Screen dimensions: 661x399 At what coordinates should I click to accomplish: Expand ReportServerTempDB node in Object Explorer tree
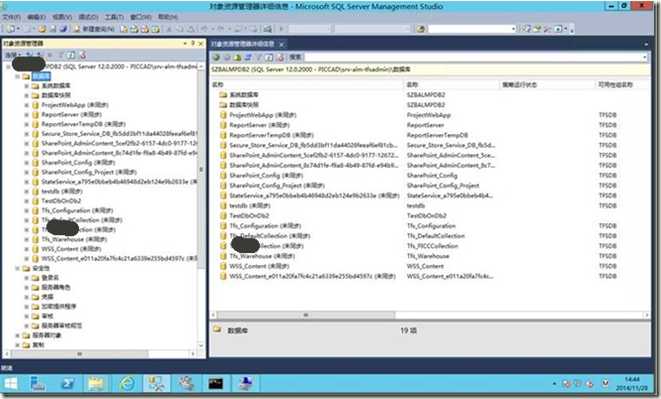[26, 124]
